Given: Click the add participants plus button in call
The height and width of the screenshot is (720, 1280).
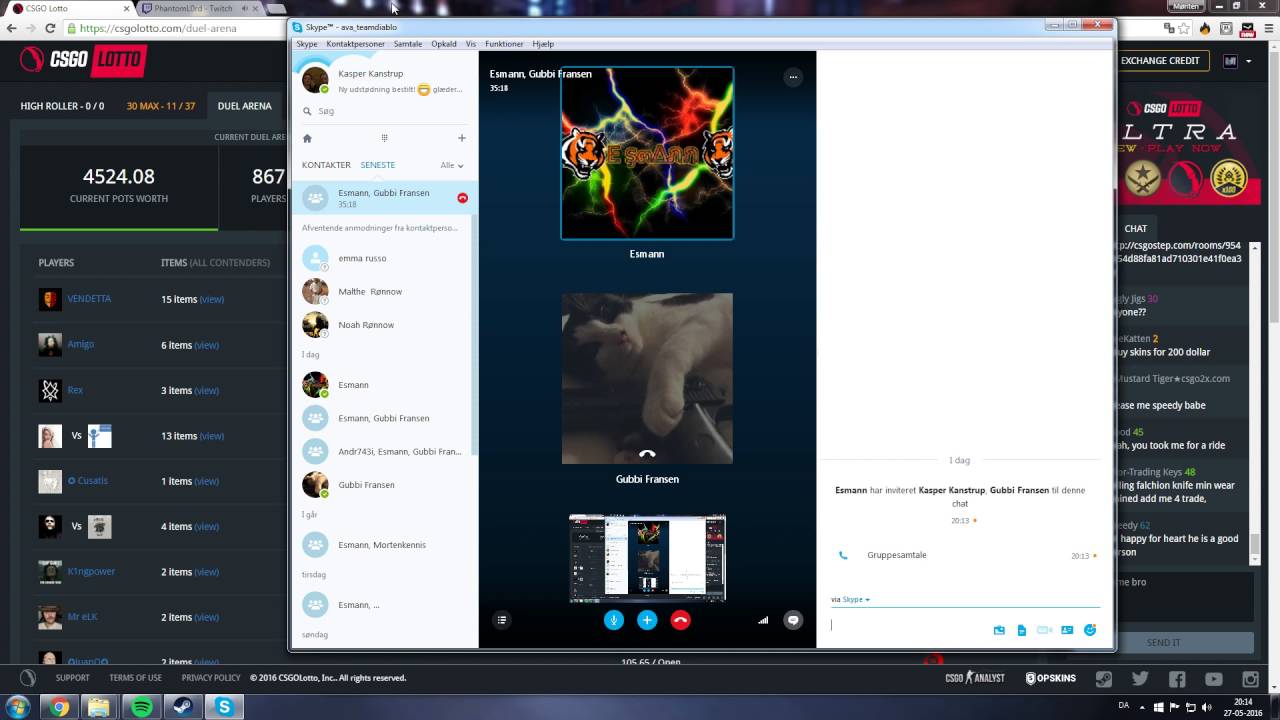Looking at the screenshot, I should pos(647,620).
